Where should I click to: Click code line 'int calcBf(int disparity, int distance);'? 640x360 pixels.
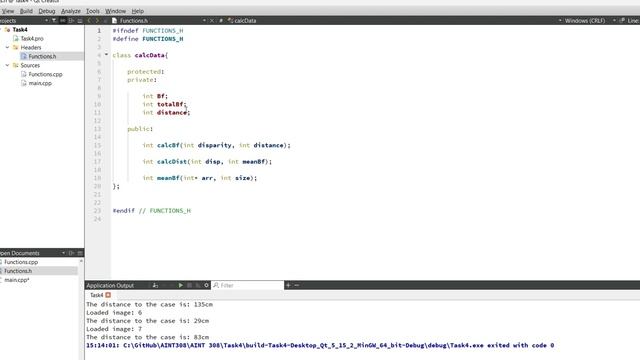(216, 145)
